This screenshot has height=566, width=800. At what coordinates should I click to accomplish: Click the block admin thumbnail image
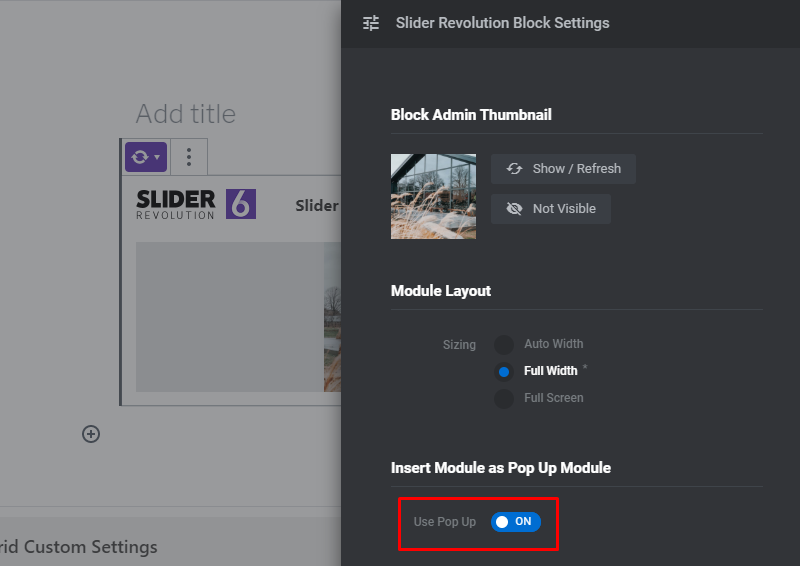(433, 196)
